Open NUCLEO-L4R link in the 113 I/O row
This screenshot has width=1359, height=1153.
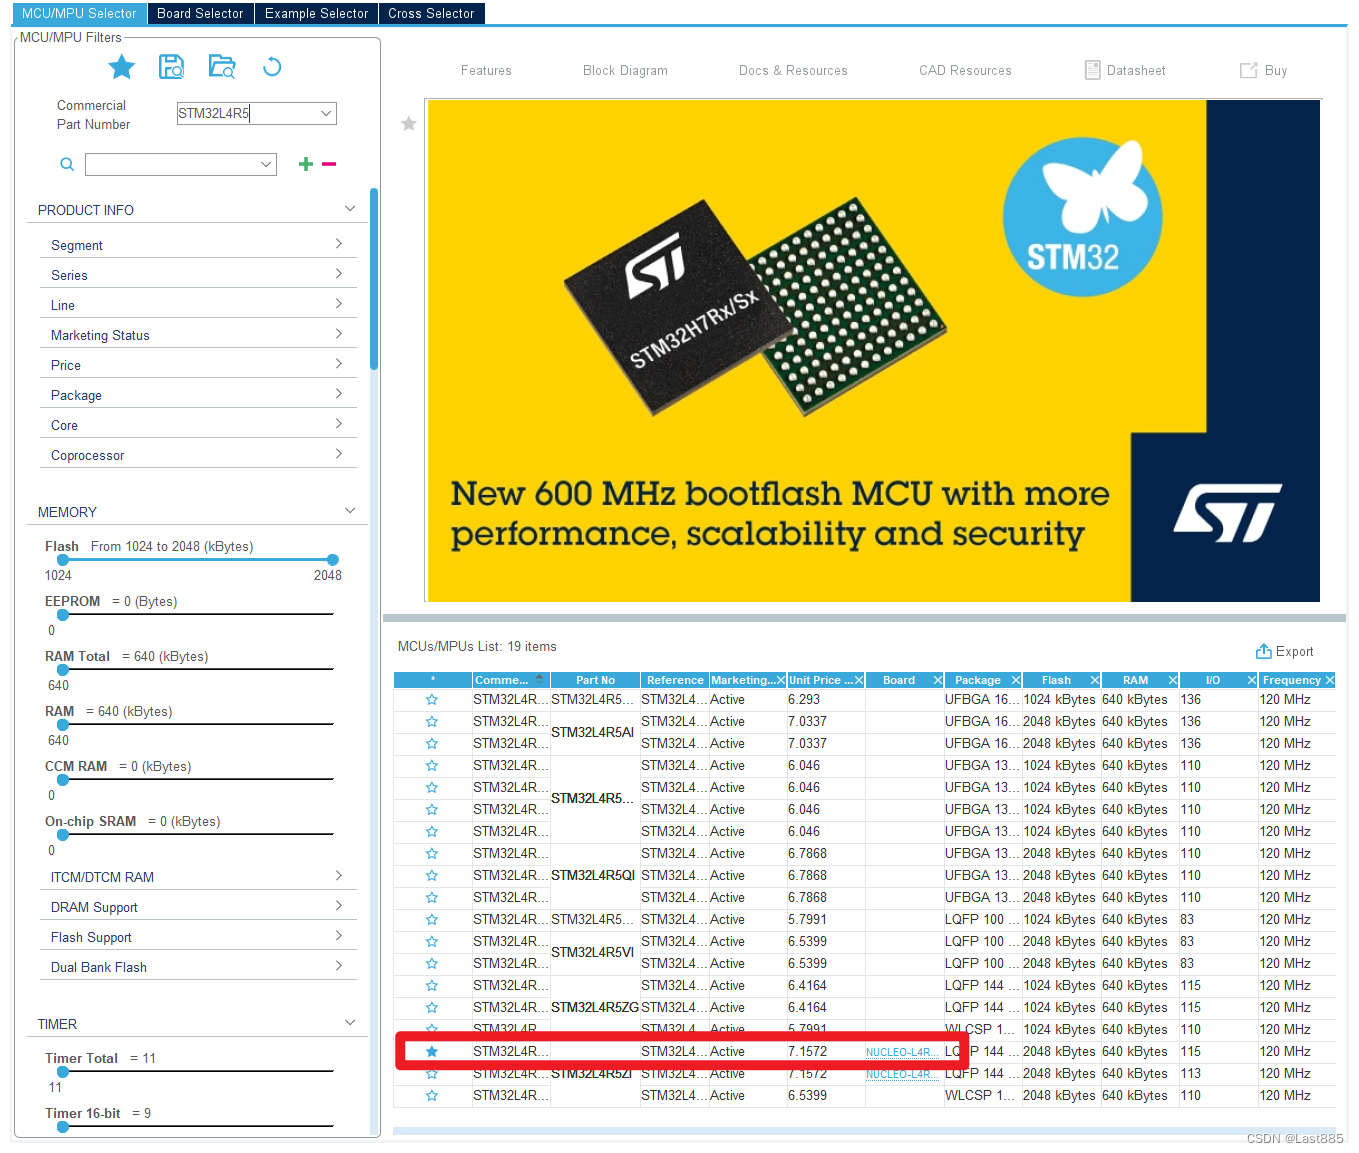902,1074
